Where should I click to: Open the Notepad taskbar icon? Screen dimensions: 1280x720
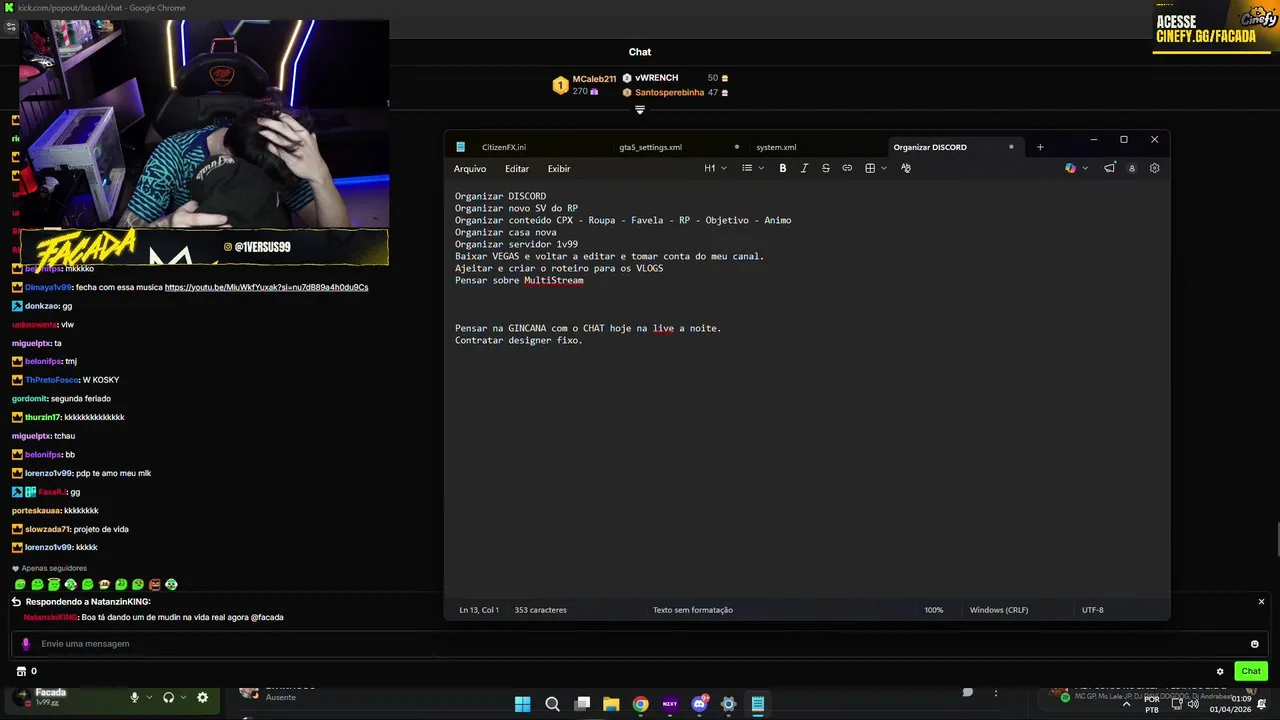pos(758,704)
